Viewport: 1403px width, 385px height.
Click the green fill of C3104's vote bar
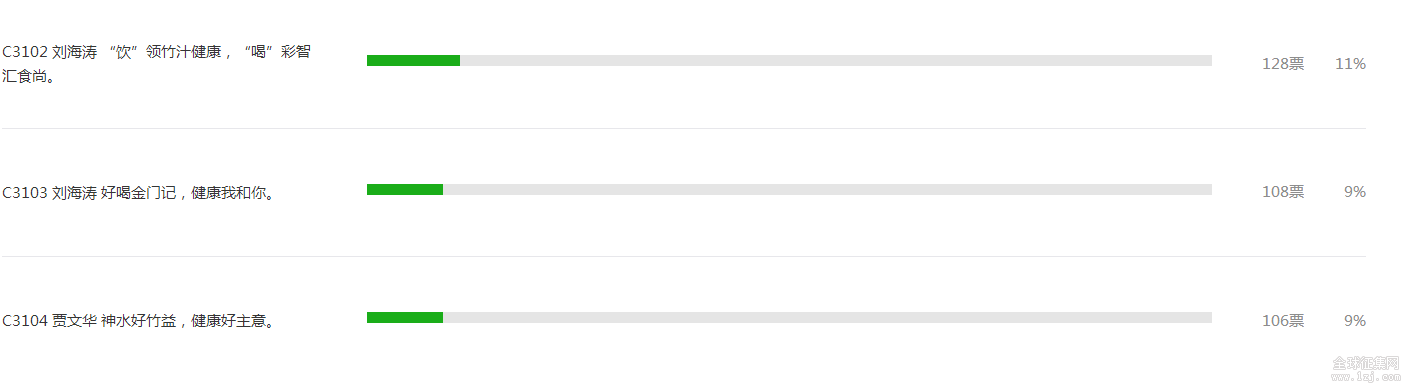pos(405,317)
